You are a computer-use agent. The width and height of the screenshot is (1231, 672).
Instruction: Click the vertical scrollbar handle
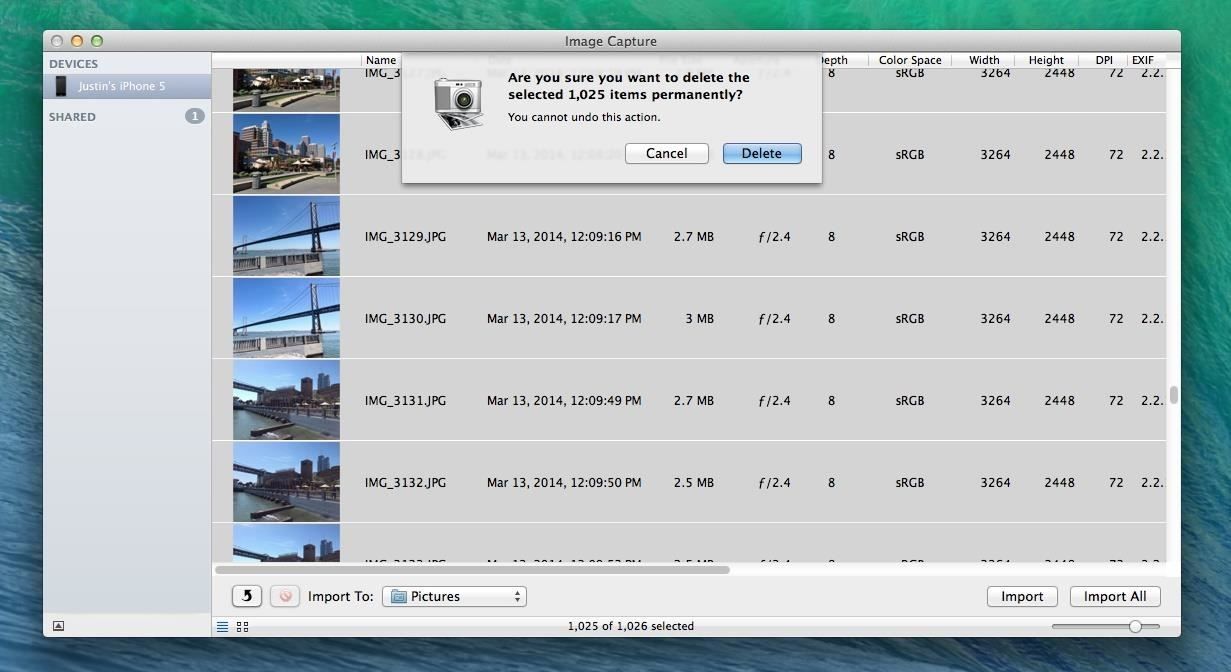1174,395
